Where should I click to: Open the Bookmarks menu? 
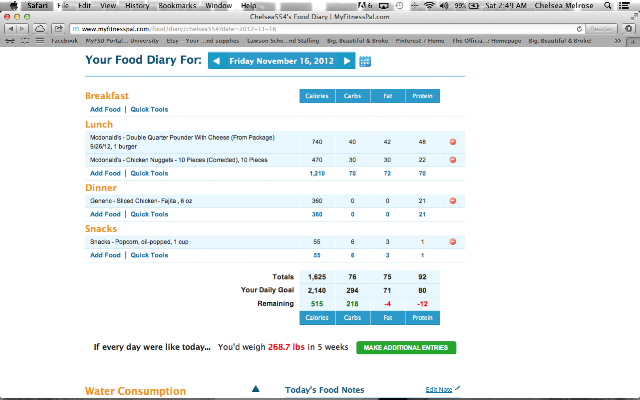[177, 6]
